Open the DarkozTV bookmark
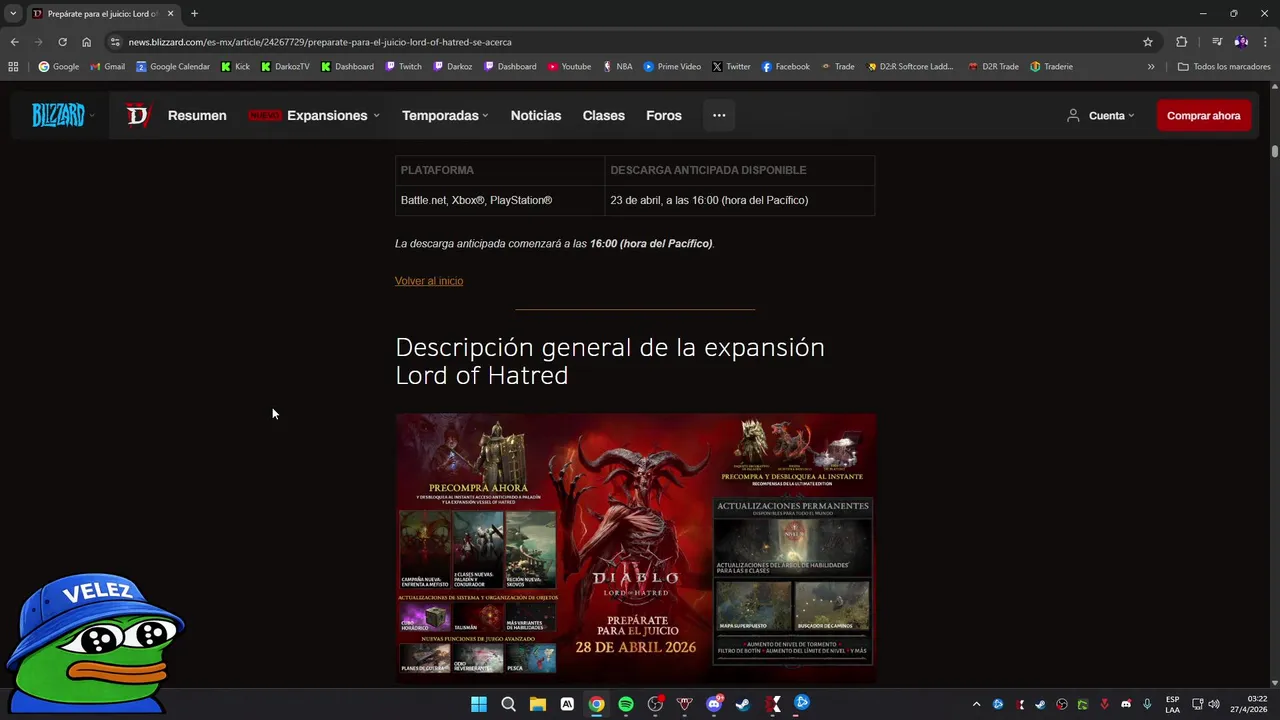The image size is (1280, 720). click(285, 67)
